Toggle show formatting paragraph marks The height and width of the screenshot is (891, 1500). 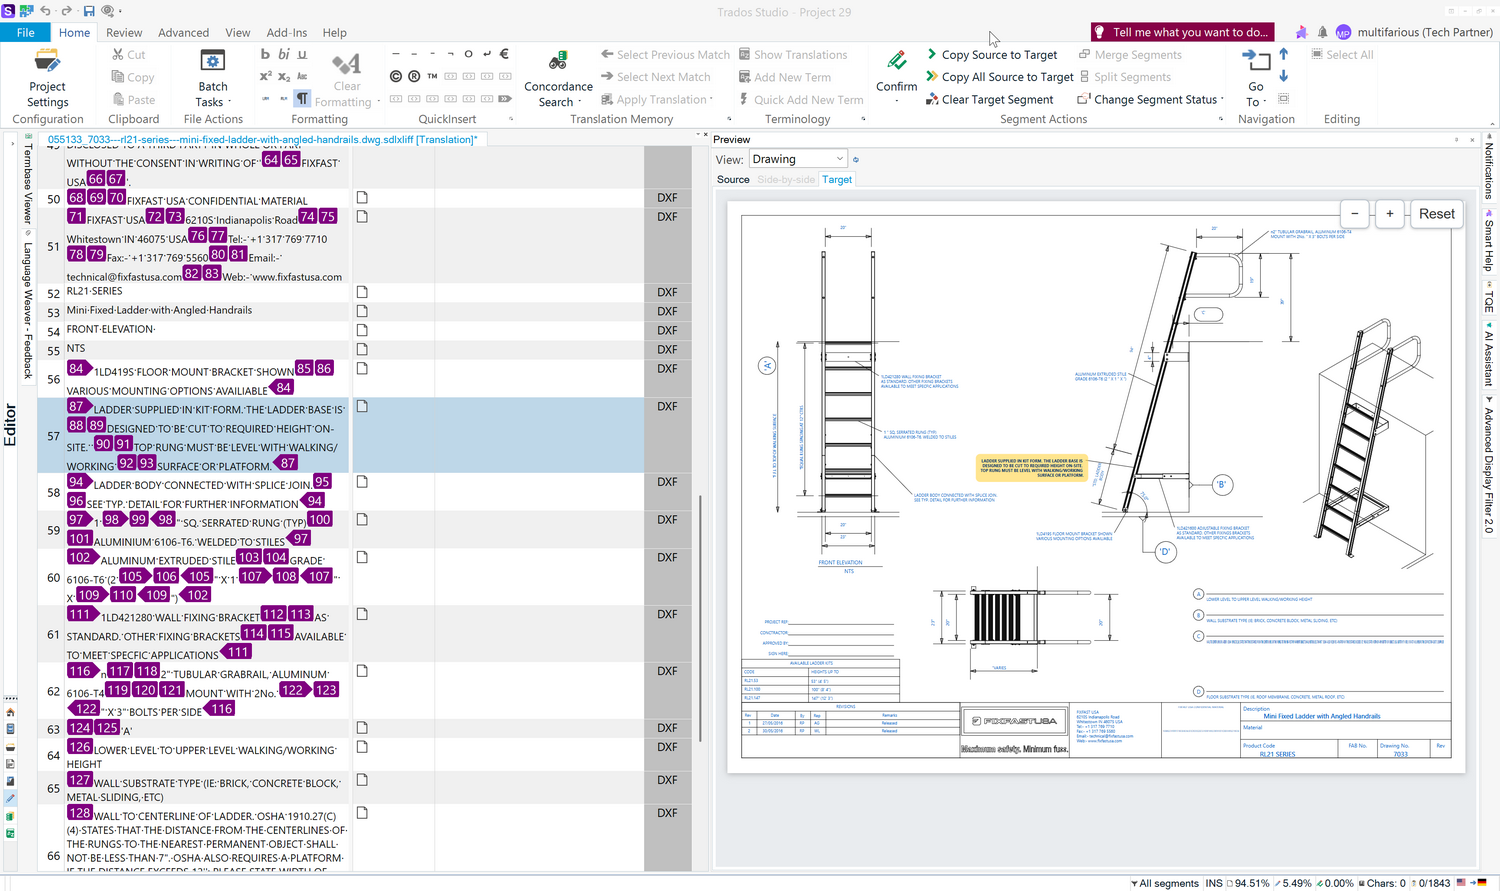(x=302, y=98)
